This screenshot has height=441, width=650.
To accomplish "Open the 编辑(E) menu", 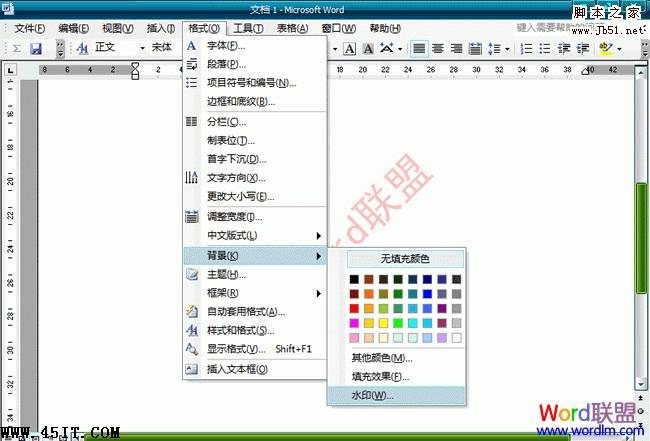I will coord(74,28).
